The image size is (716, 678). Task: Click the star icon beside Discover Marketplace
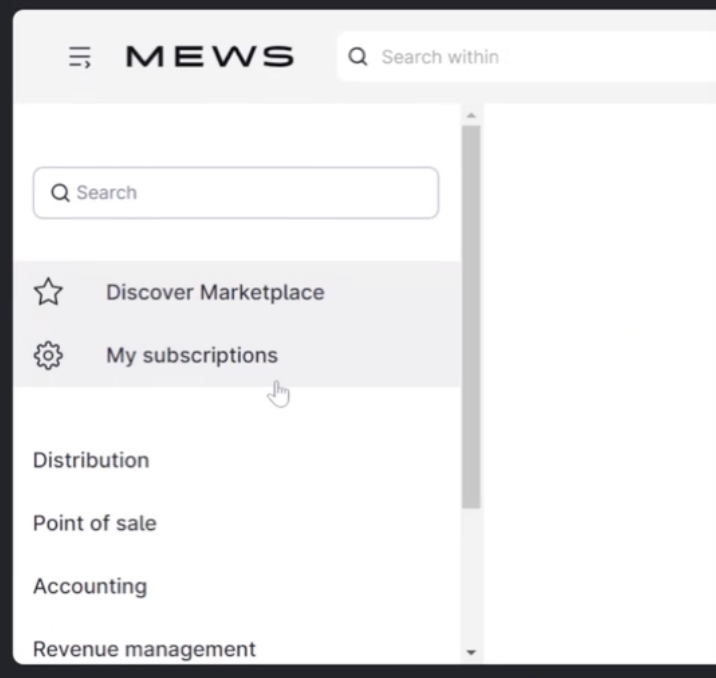48,292
